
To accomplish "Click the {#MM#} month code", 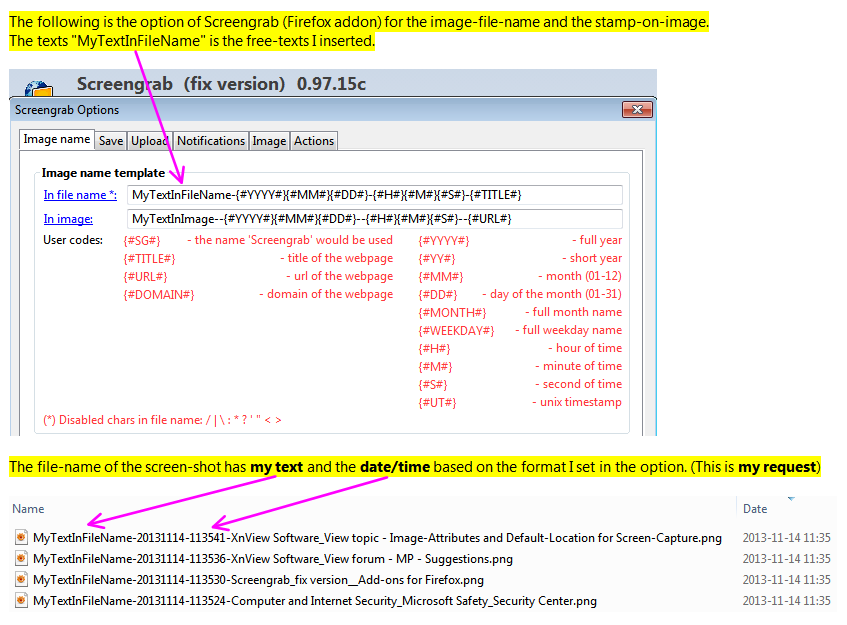I will (440, 277).
